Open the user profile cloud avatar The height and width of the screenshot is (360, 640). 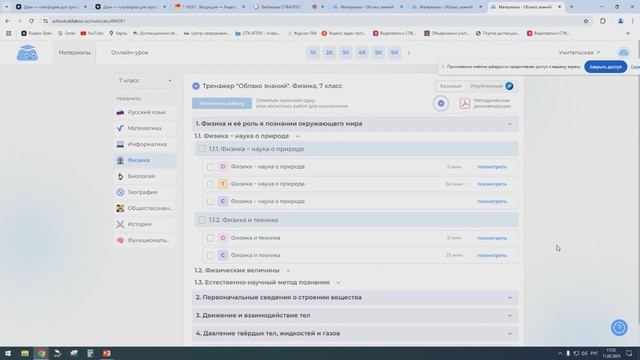coord(623,53)
